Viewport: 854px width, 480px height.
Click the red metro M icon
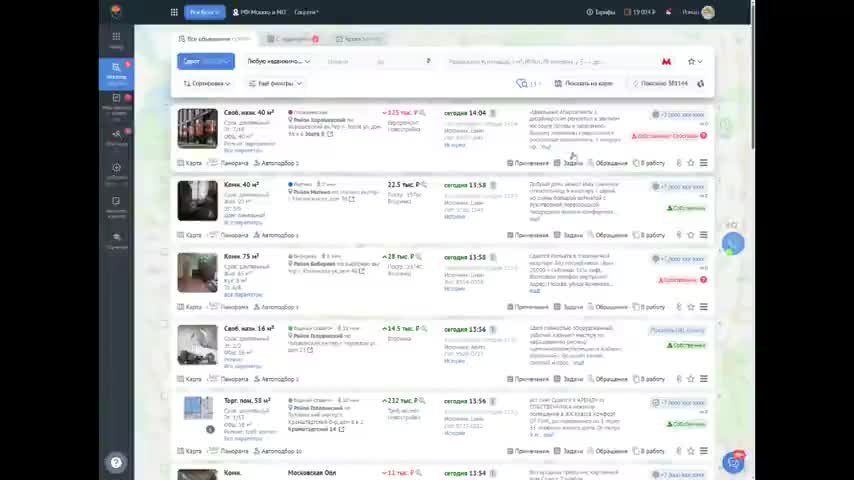coord(666,62)
